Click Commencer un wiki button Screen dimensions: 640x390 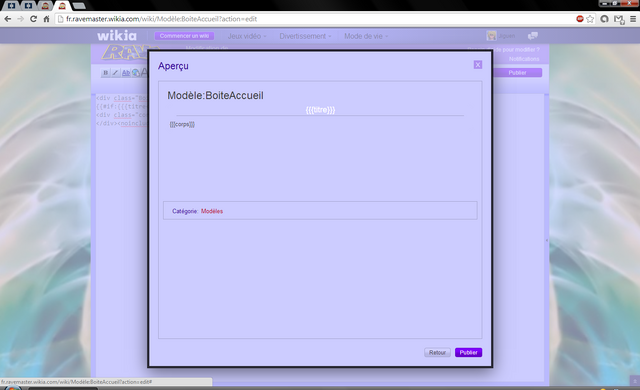point(184,36)
